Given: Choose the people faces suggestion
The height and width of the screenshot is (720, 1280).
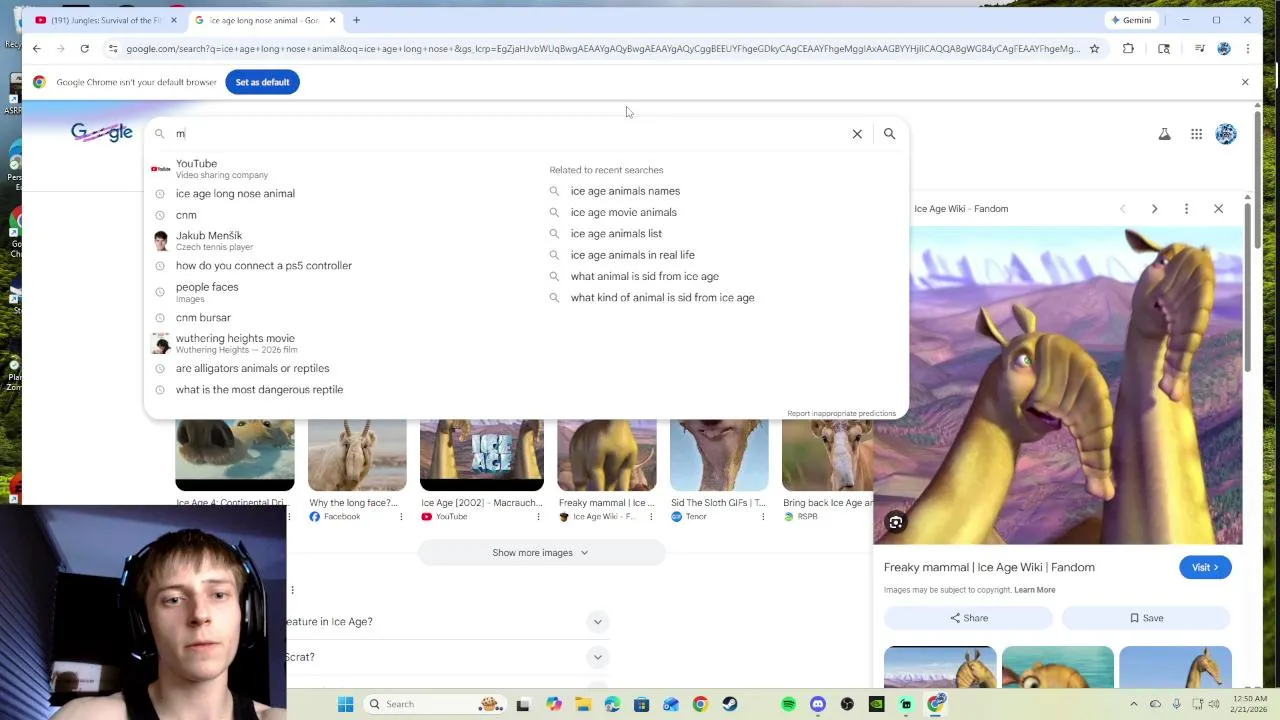Looking at the screenshot, I should 340,291.
